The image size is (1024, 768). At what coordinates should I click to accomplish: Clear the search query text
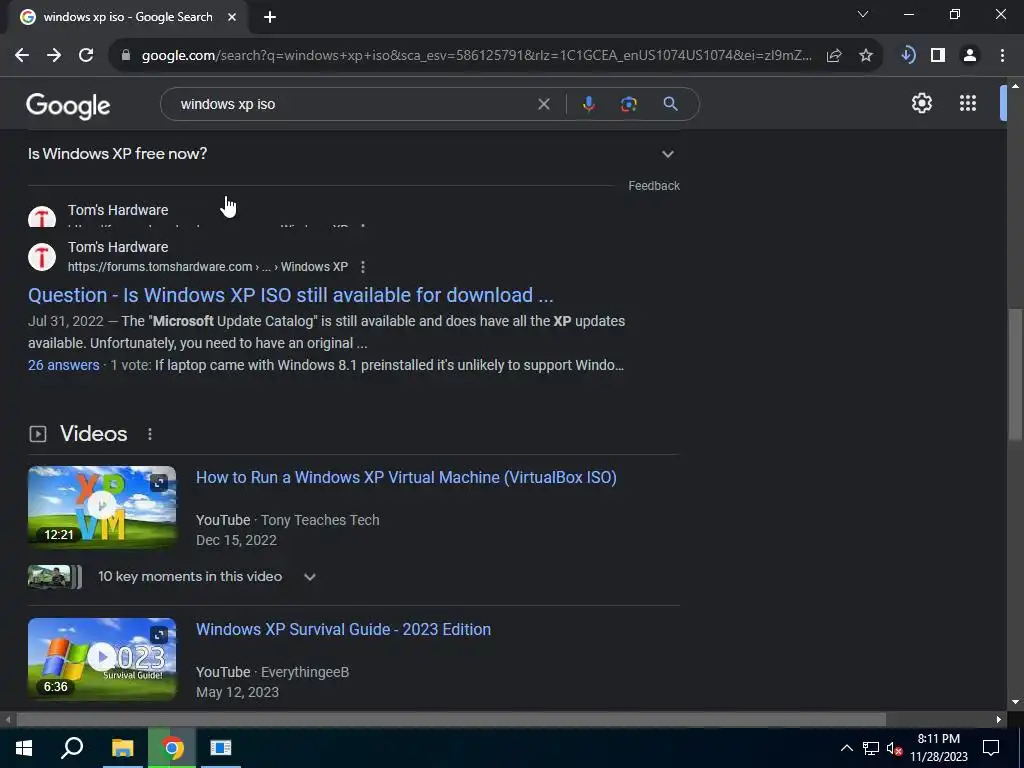pos(543,104)
